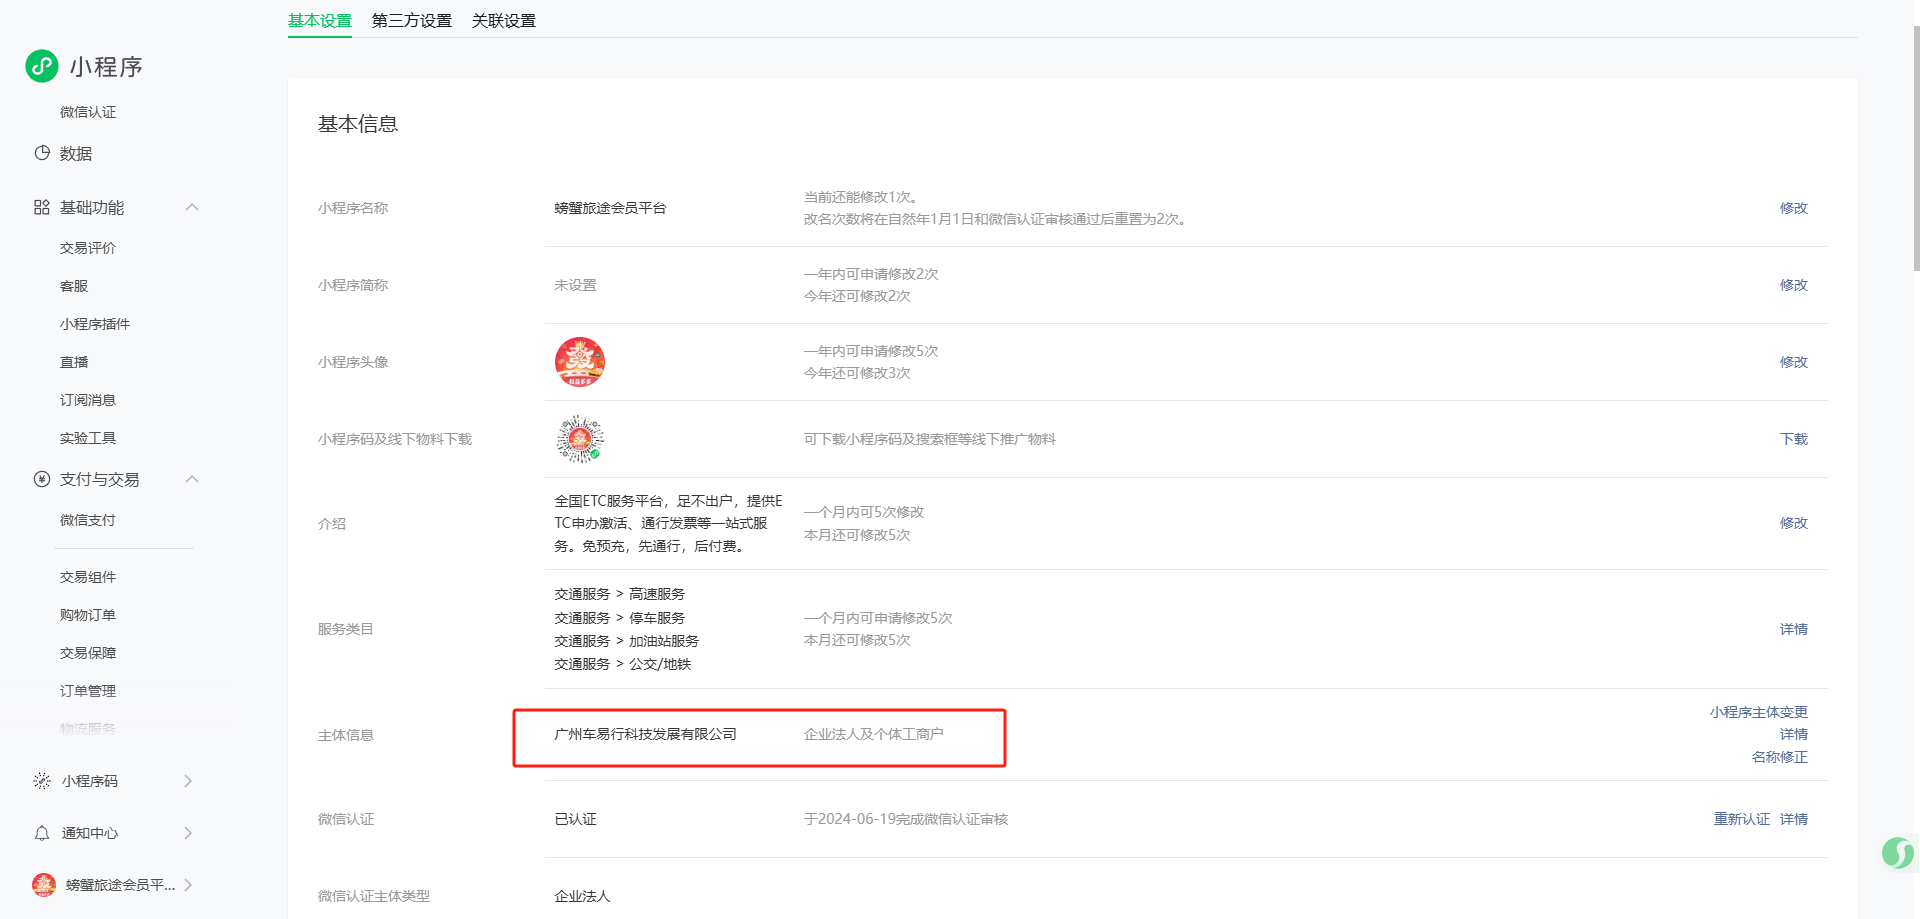Open 交易组件 in the sidebar

coord(88,577)
